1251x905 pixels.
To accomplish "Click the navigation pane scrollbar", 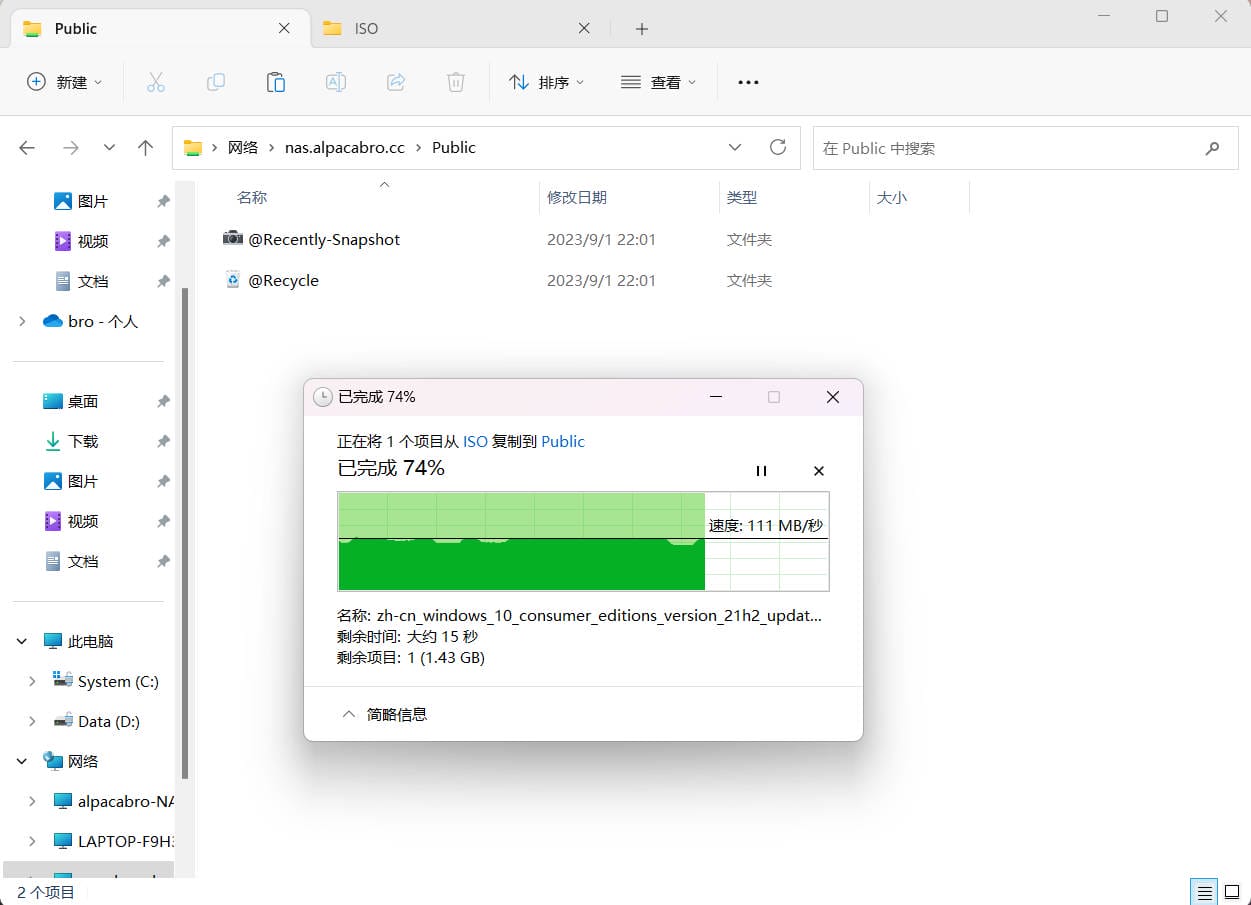I will pyautogui.click(x=184, y=531).
